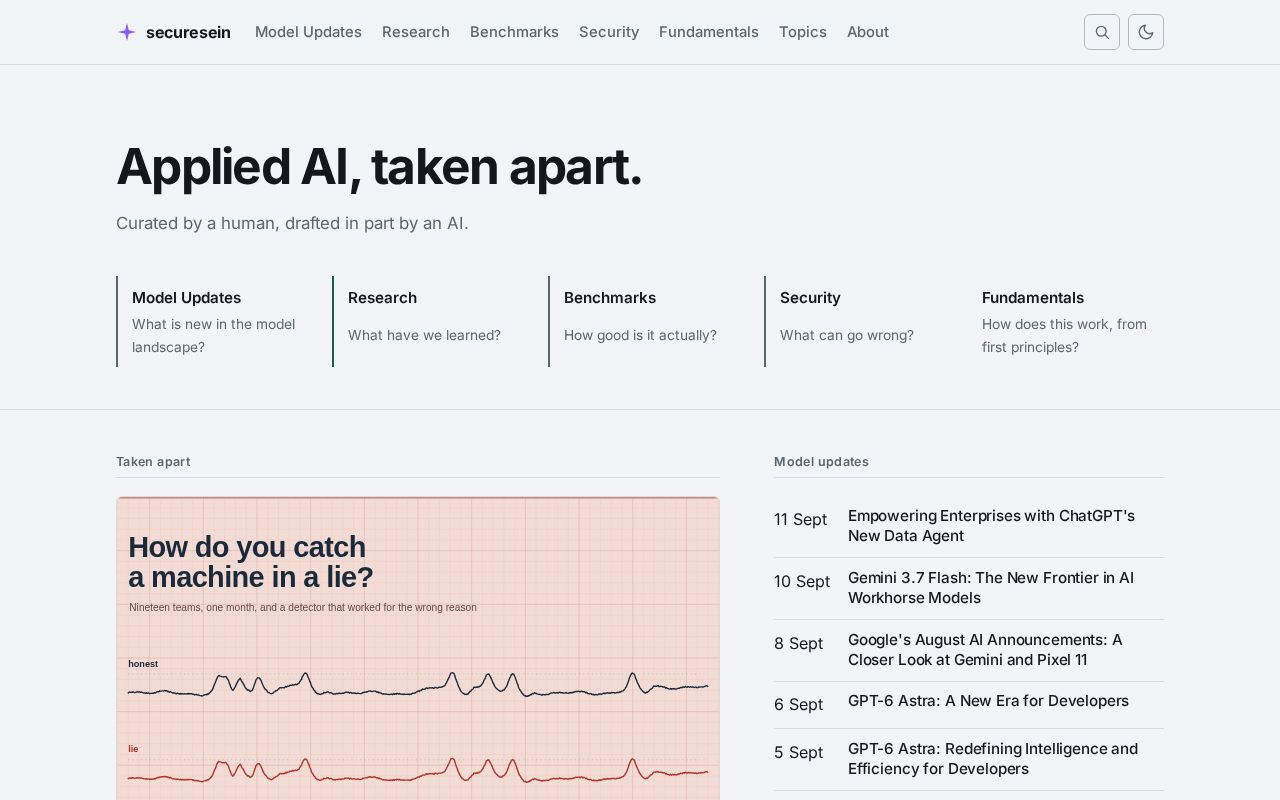Click the 'Model updates' section heading
The width and height of the screenshot is (1280, 800).
(x=821, y=462)
